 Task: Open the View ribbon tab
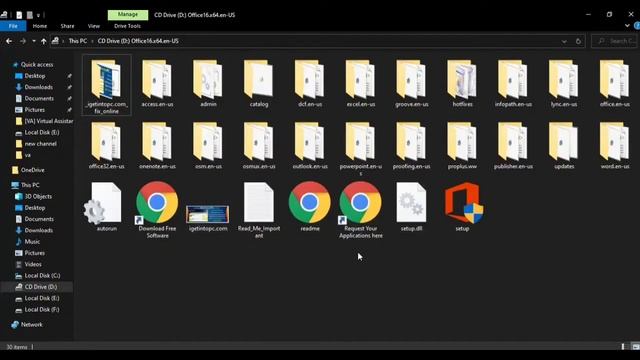93,26
